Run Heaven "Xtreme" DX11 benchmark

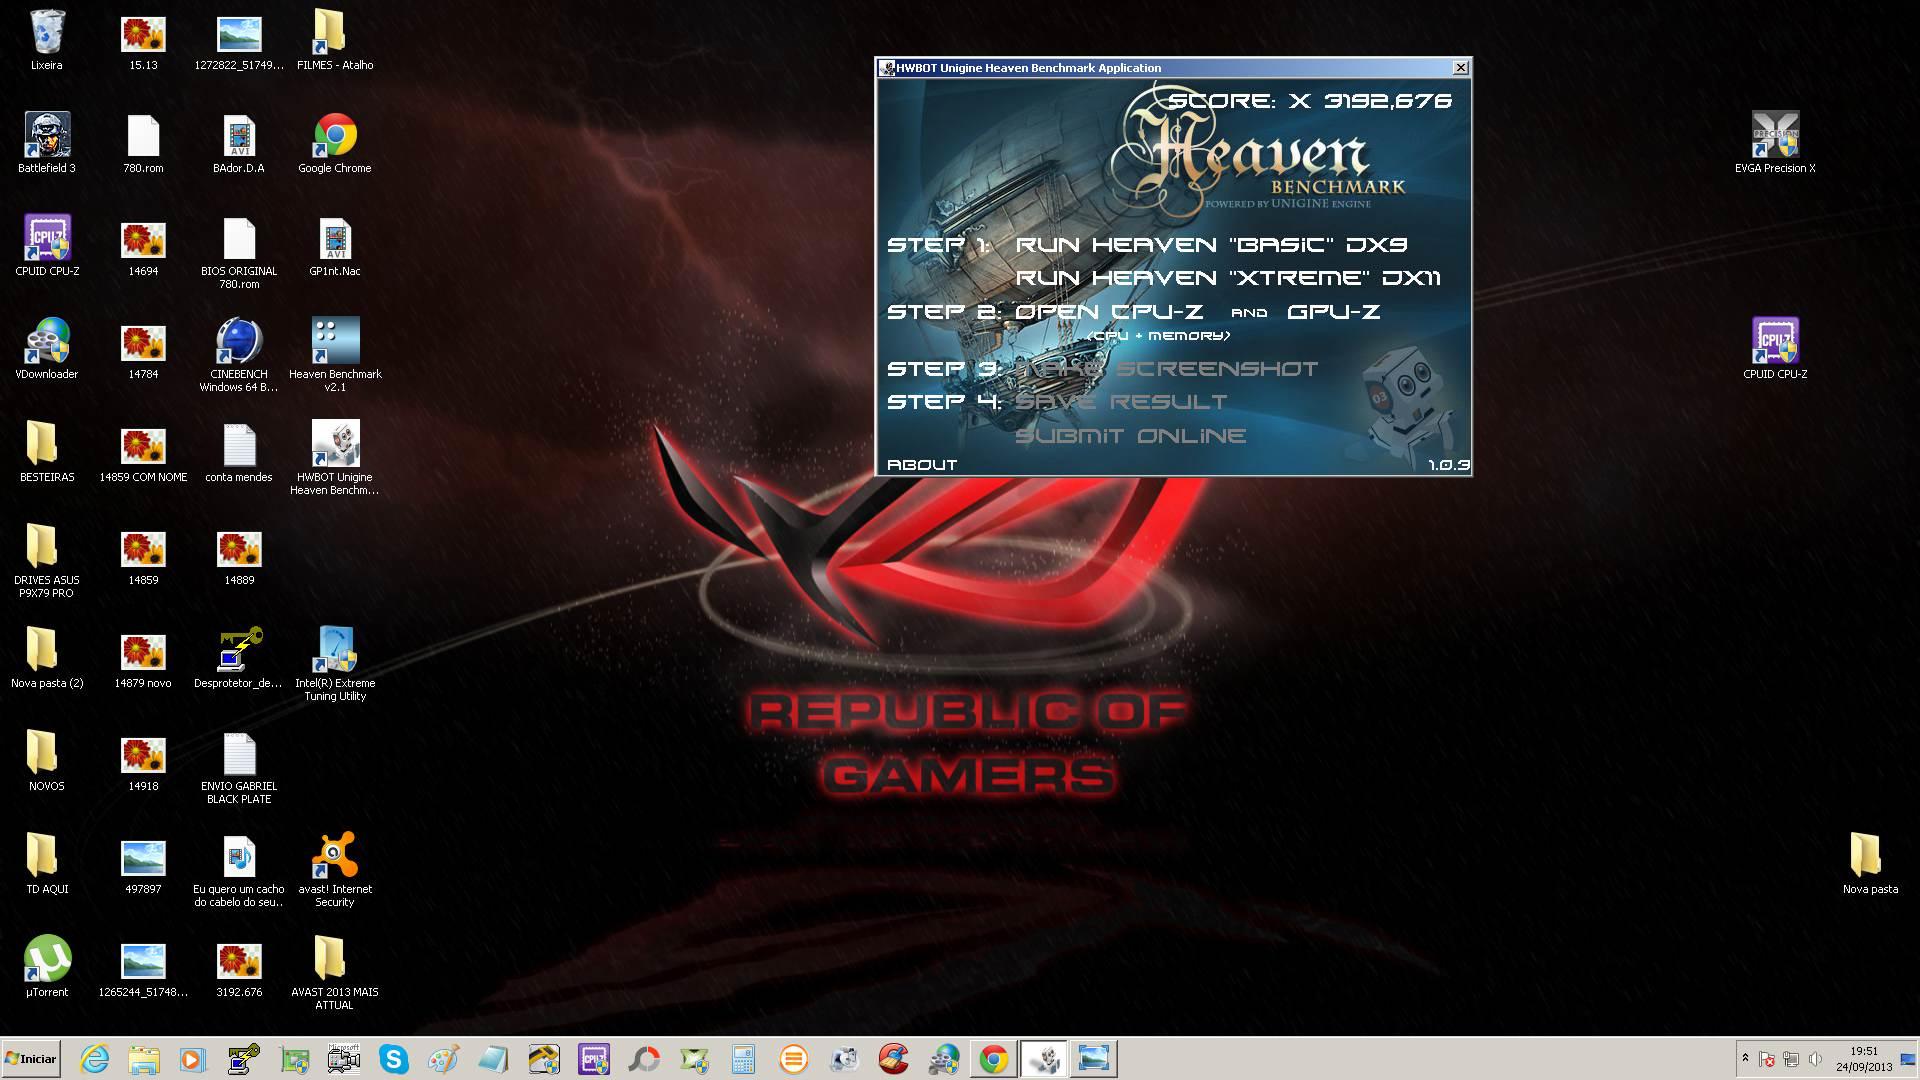[1228, 278]
